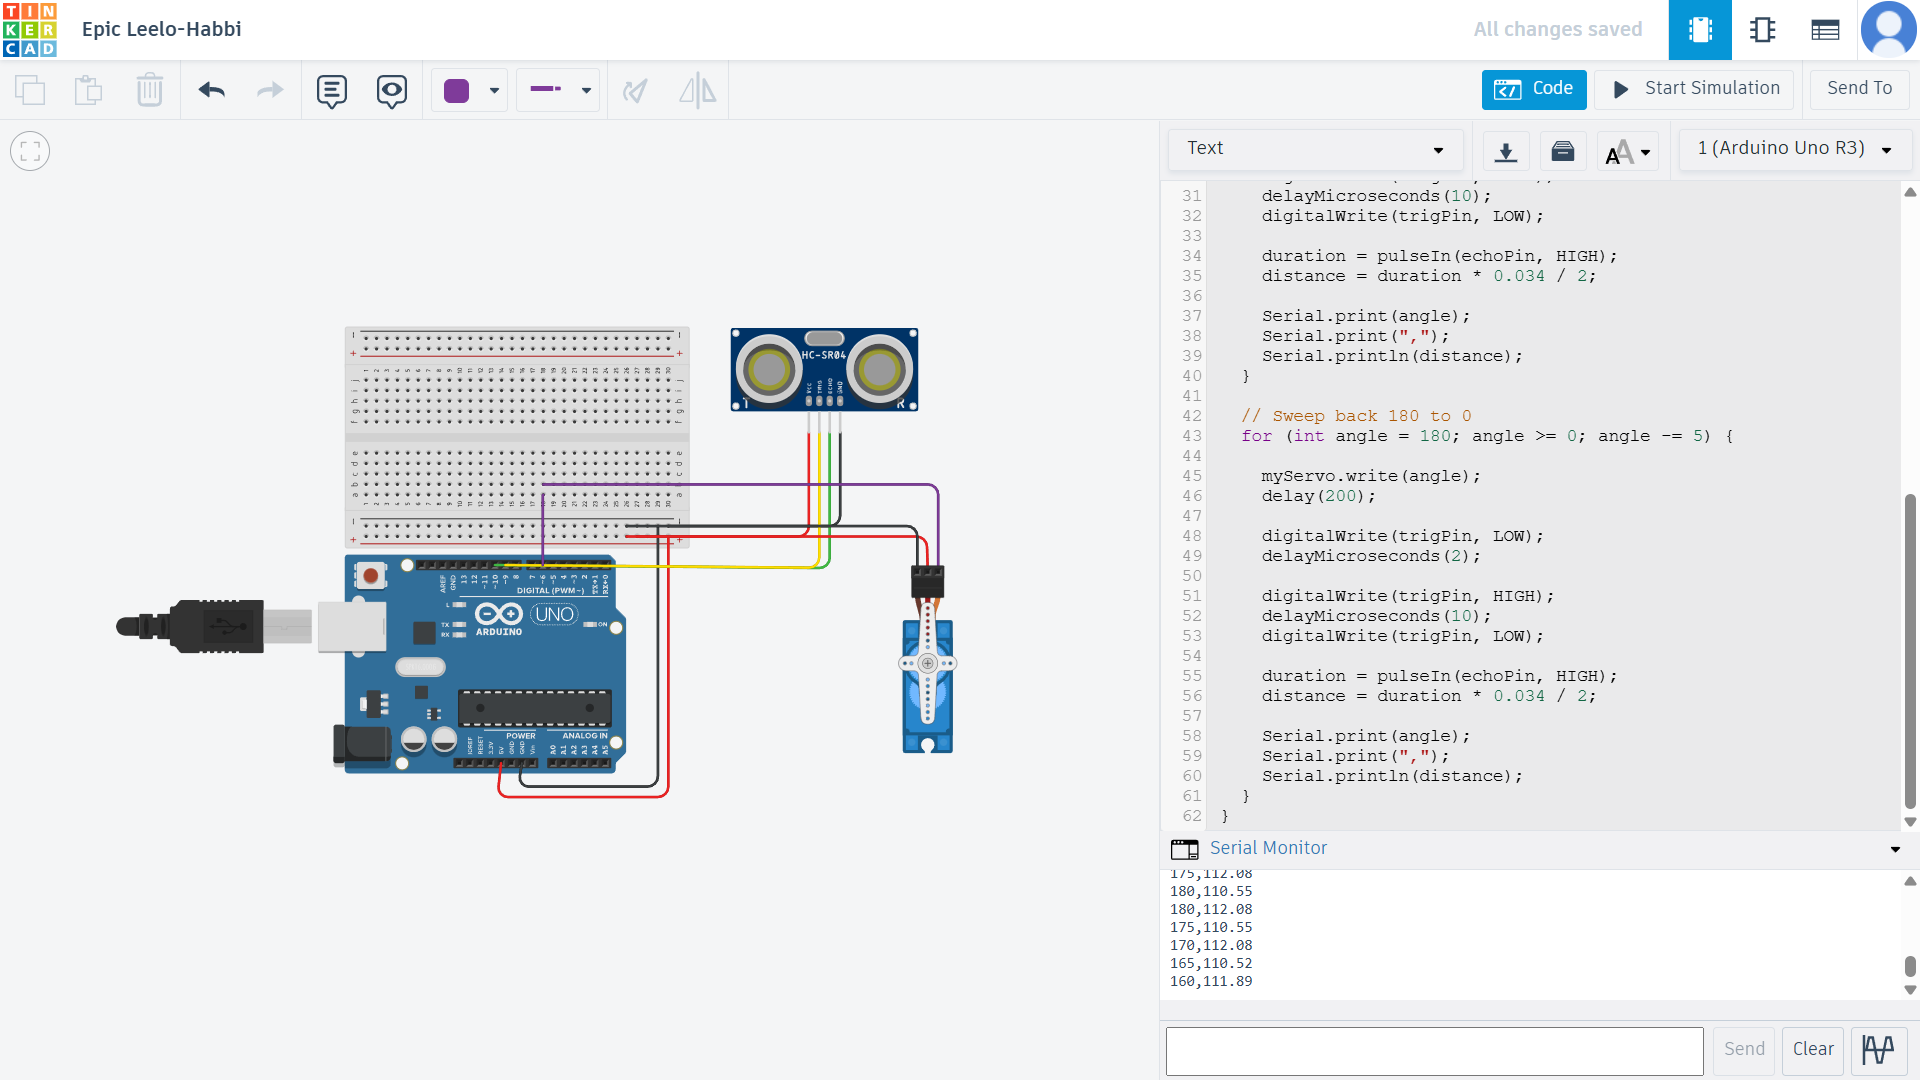The width and height of the screenshot is (1920, 1080).
Task: Toggle the Code panel button
Action: coord(1533,89)
